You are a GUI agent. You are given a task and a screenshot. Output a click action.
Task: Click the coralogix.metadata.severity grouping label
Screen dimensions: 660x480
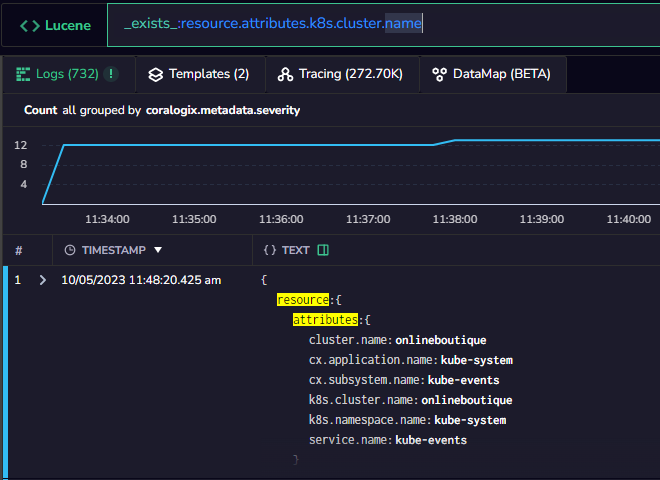click(x=223, y=110)
